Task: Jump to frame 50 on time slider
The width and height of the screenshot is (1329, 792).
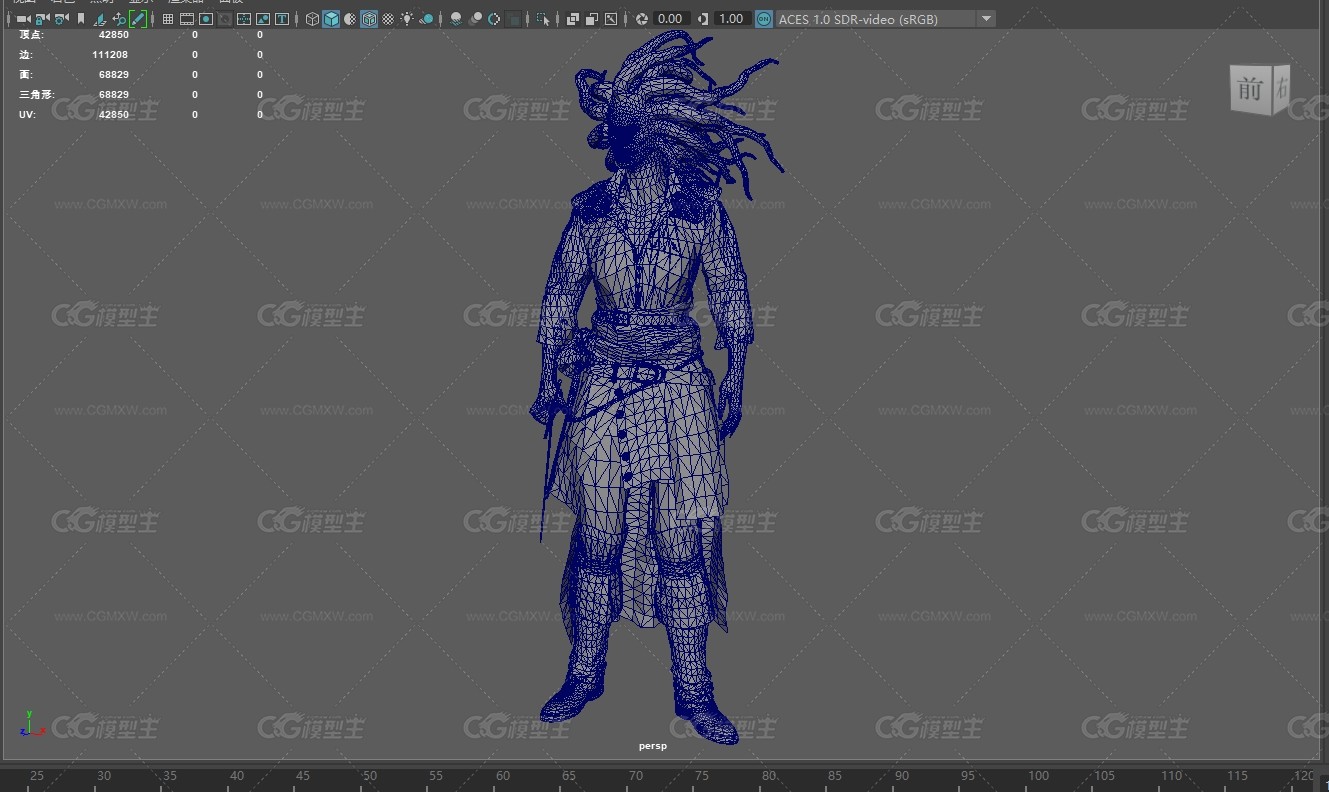Action: 370,776
